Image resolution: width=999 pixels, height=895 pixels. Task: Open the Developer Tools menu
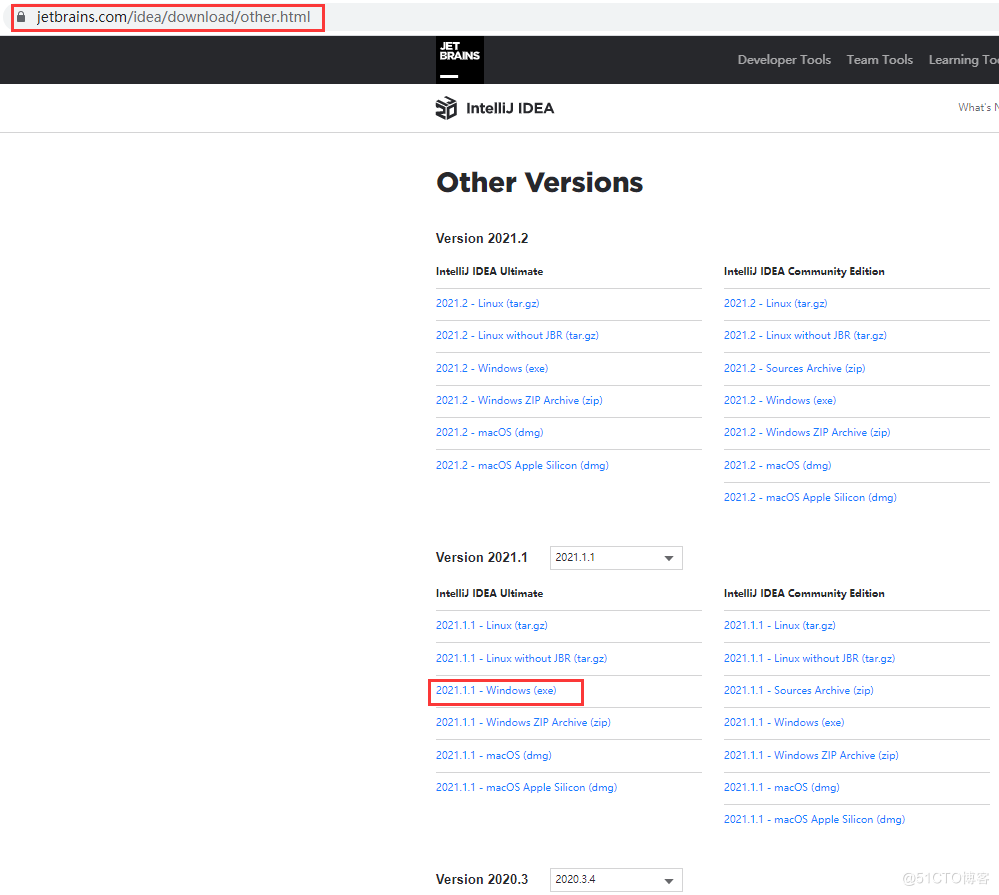[x=784, y=60]
